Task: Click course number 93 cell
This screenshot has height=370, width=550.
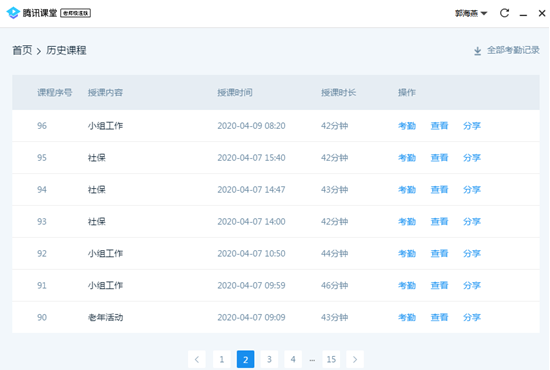Action: [x=42, y=222]
